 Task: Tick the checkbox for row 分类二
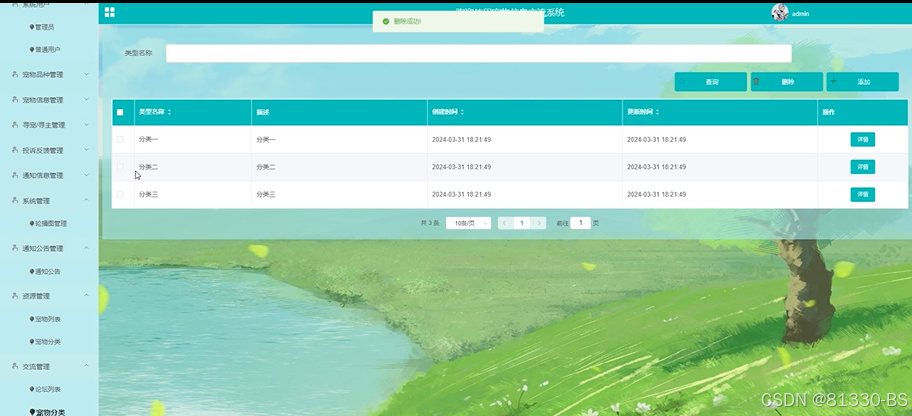pyautogui.click(x=120, y=167)
